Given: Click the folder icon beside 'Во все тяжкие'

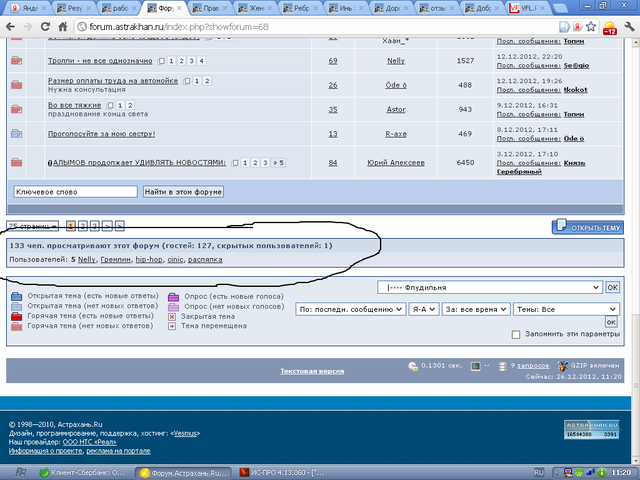Looking at the screenshot, I should point(16,109).
